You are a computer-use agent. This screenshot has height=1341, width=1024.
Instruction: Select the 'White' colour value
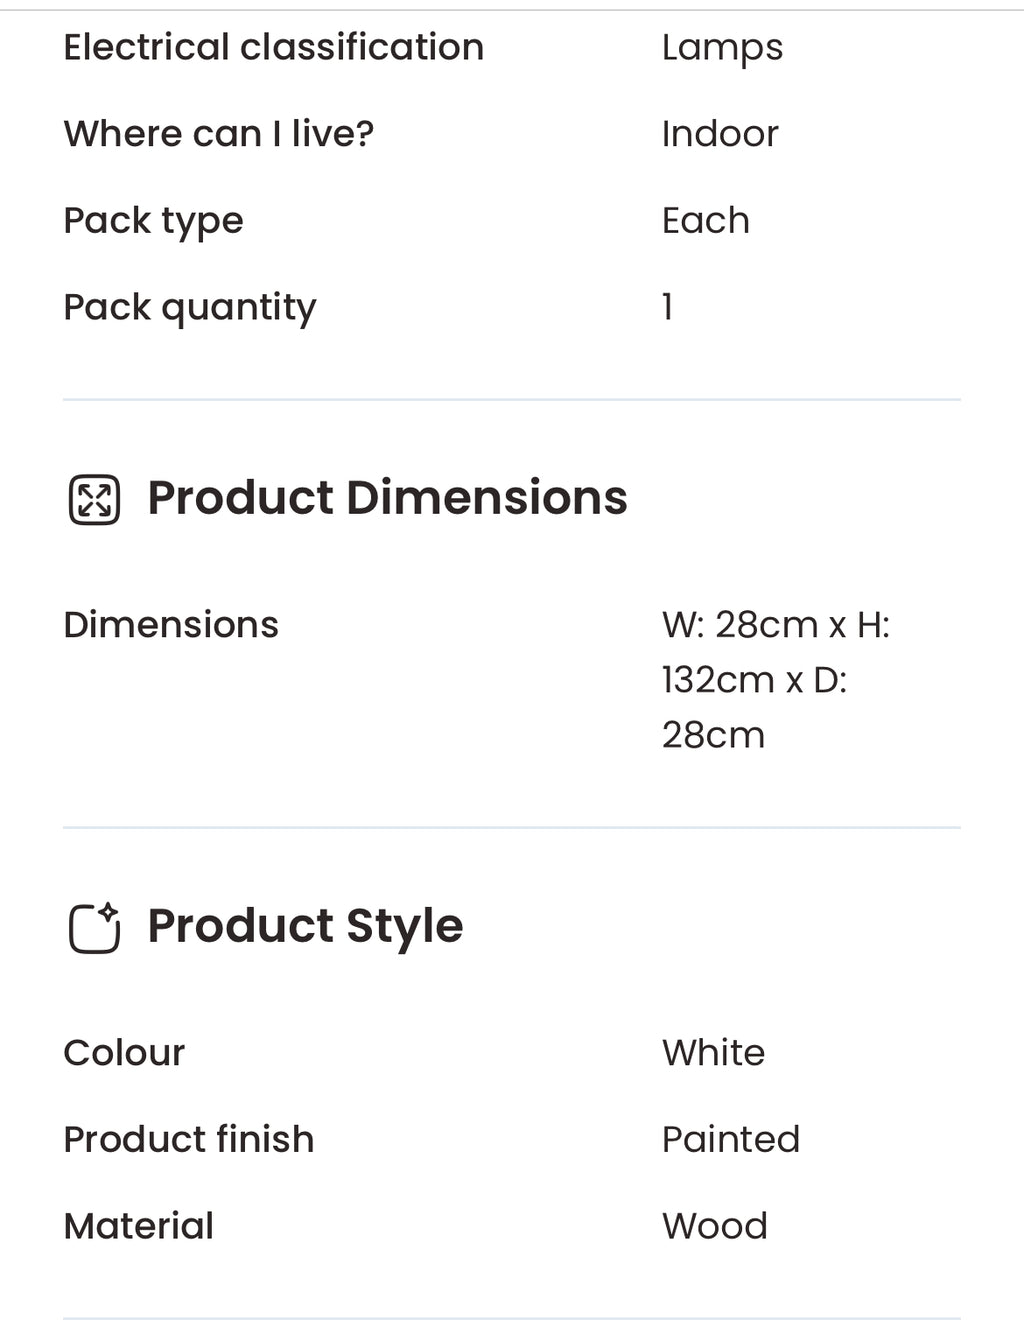[713, 1053]
